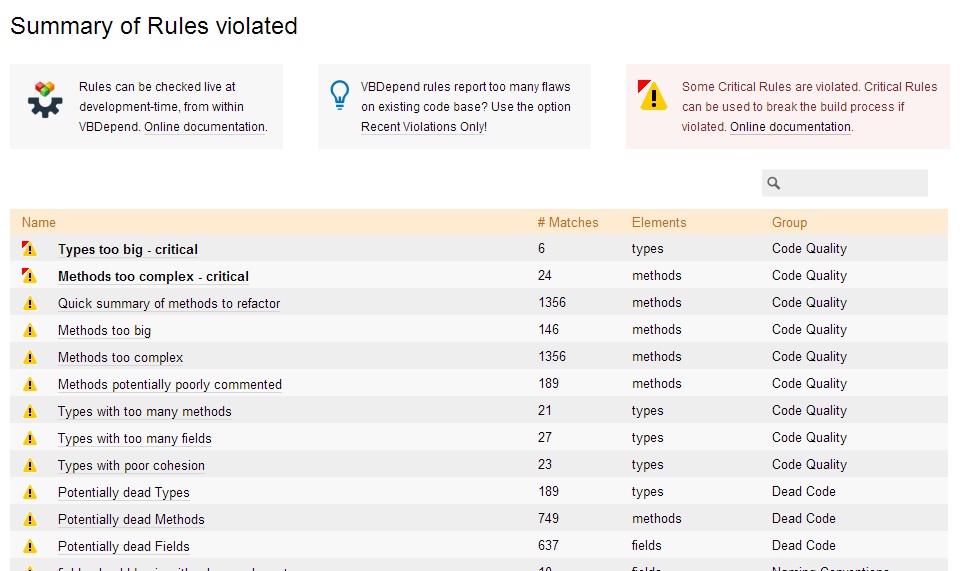Open Online documentation link under VBDepend live rules
968x571 pixels.
coord(205,127)
